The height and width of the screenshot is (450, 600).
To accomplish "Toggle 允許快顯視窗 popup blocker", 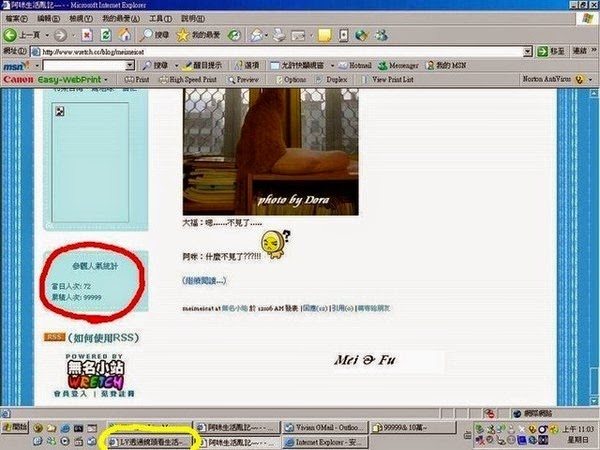I will click(297, 65).
